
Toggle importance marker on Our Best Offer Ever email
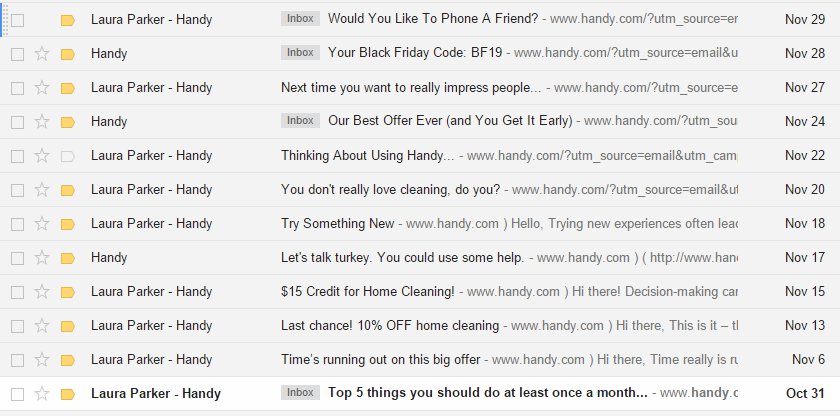[68, 121]
